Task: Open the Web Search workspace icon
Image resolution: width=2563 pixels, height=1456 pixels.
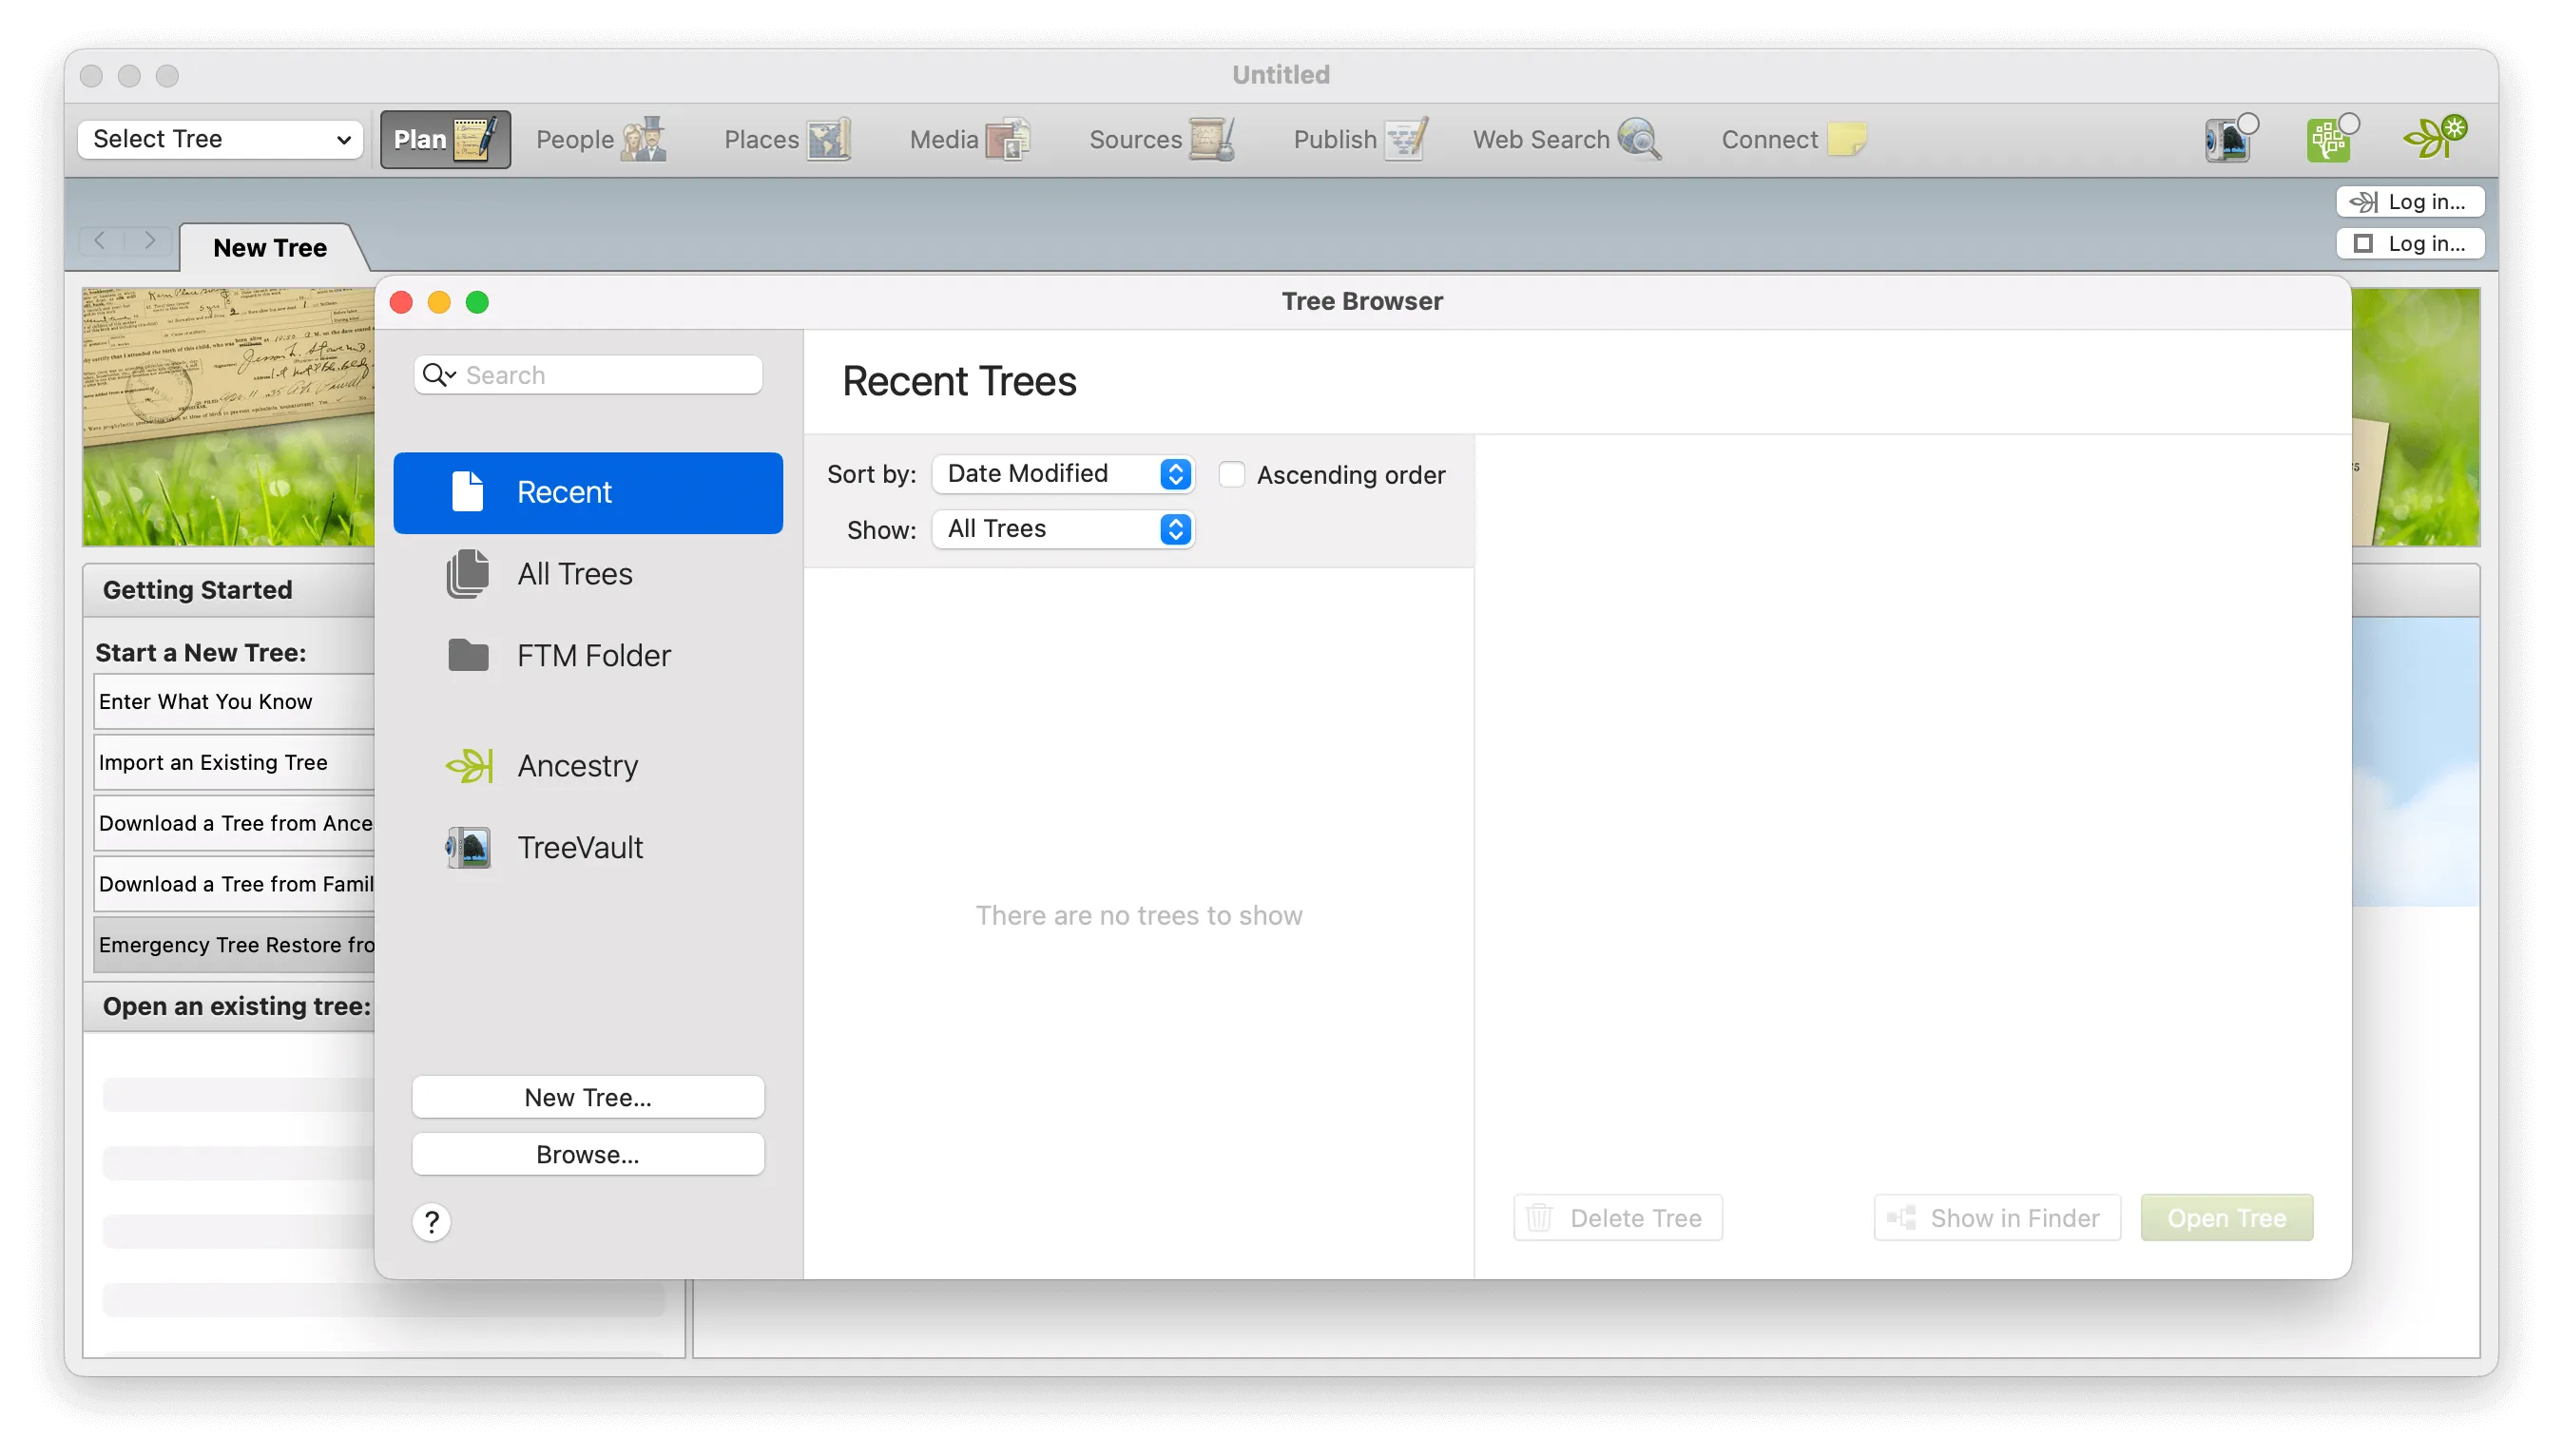Action: coord(1562,139)
